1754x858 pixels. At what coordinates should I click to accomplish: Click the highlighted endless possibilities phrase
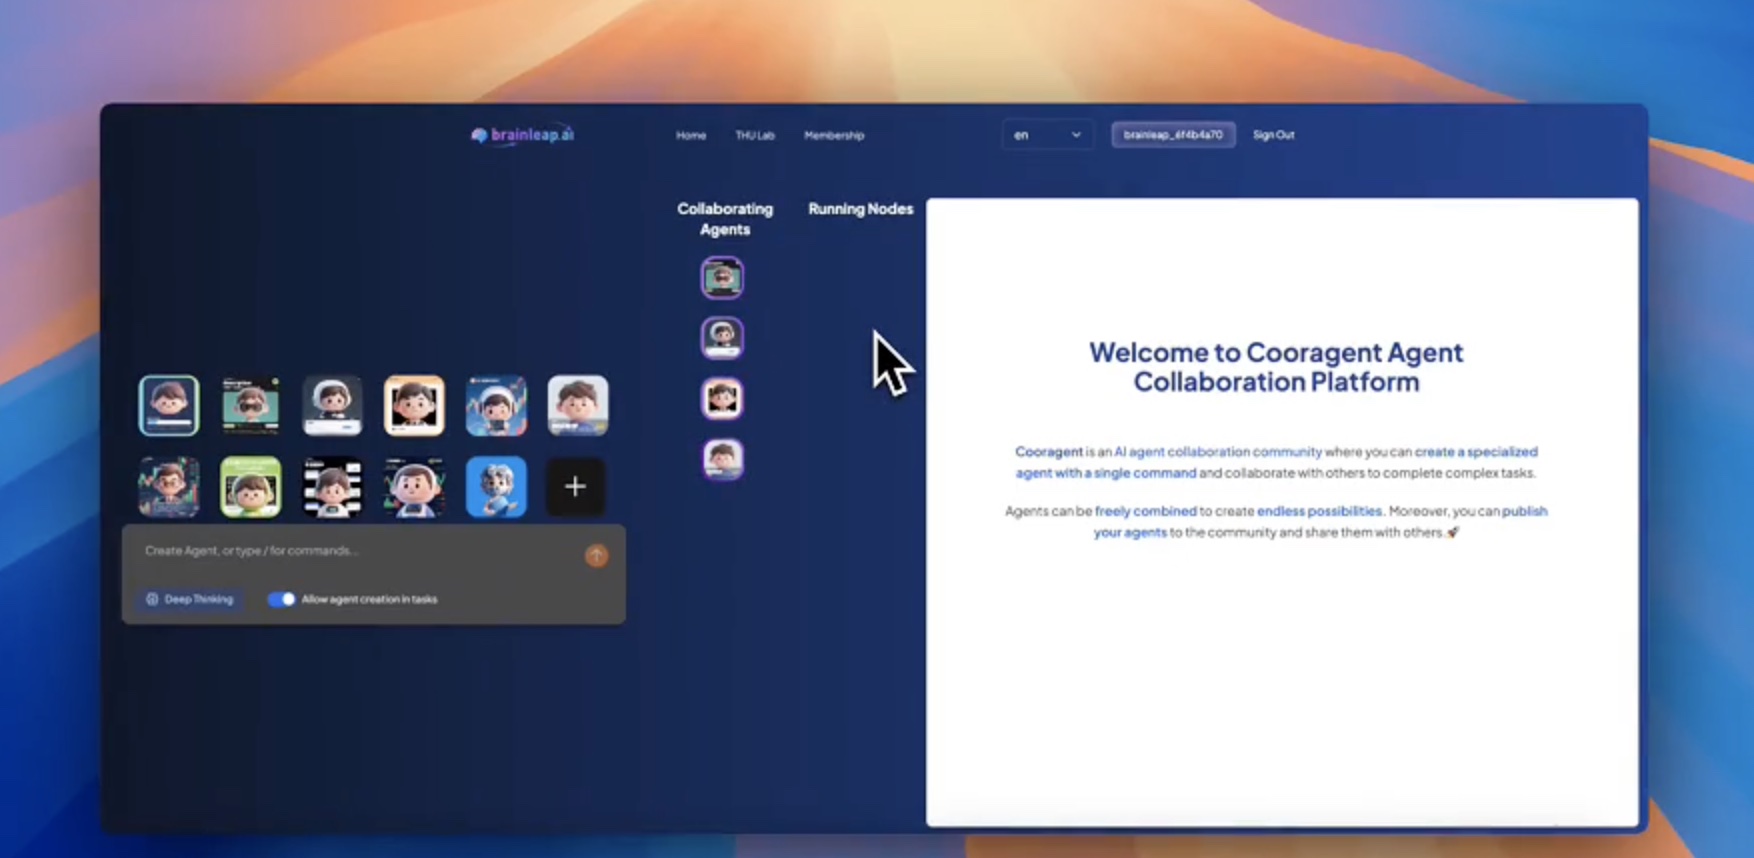(x=1319, y=511)
